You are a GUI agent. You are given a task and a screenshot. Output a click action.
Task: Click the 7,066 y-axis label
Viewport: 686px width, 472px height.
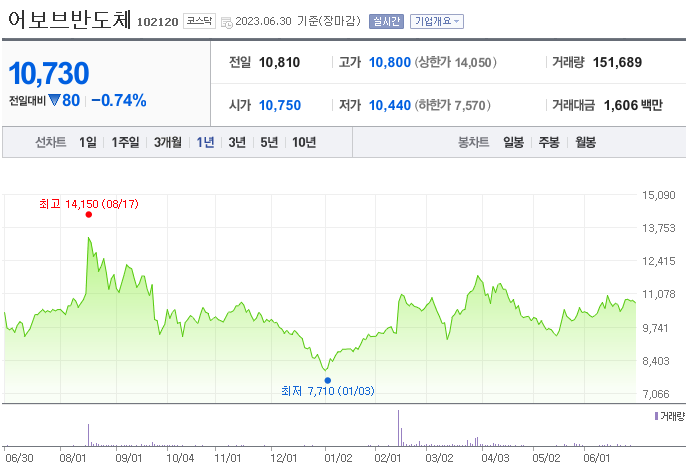pos(656,394)
